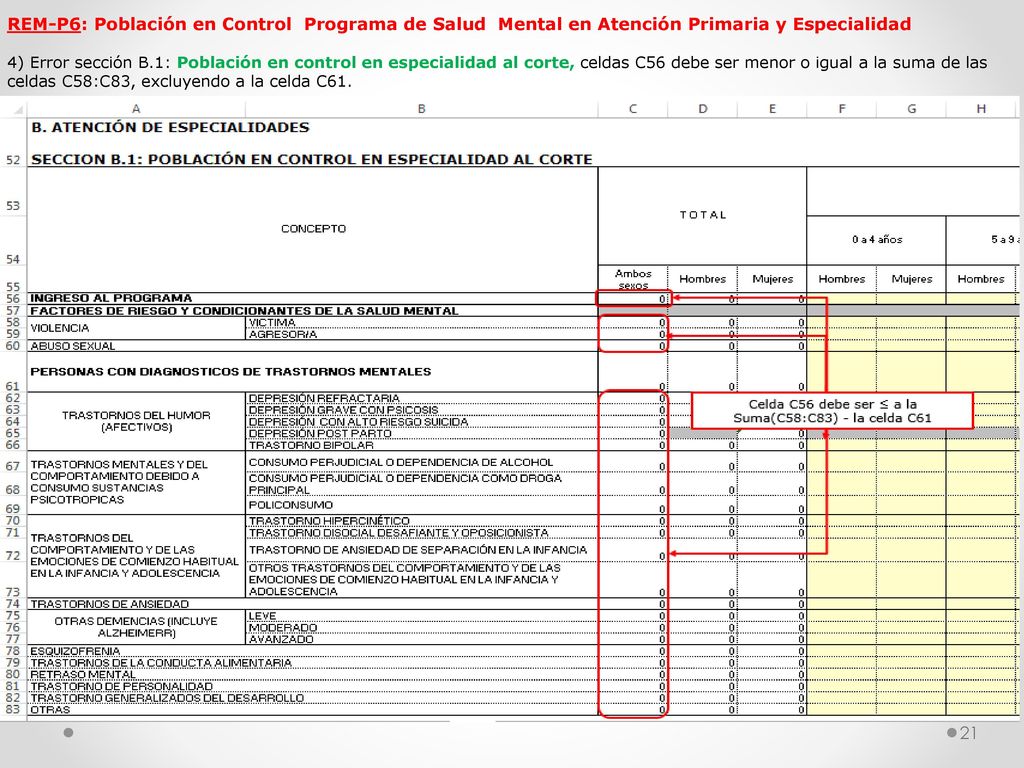
Task: Click the 'DEPRESIÓN POST PARTO' cell
Action: [422, 433]
